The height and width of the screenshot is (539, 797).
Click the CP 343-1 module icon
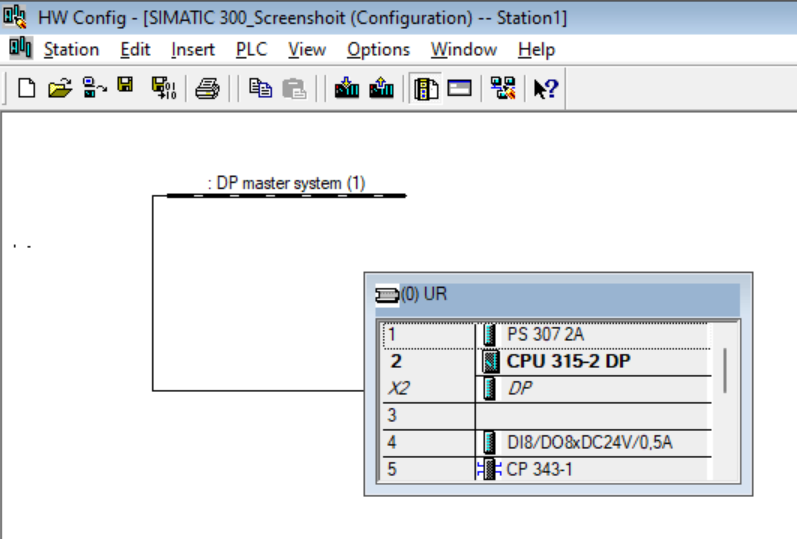(489, 469)
